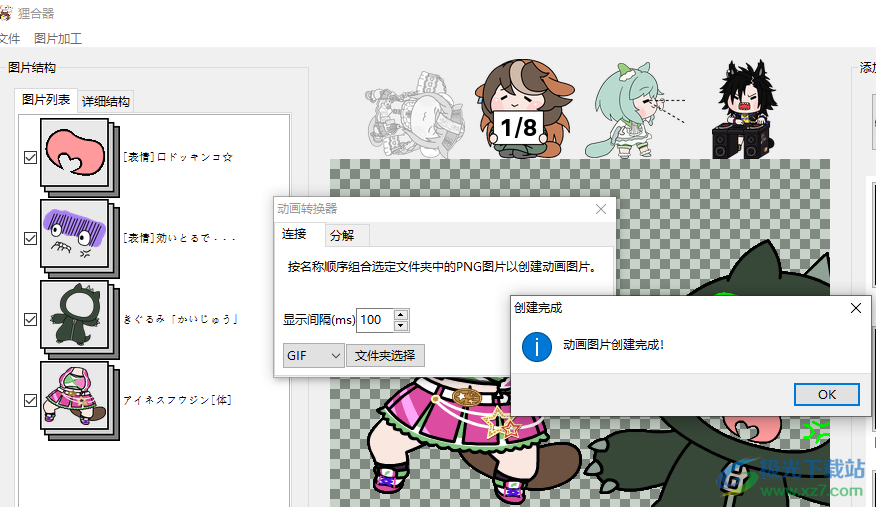
Task: Open the 图片加工 menu
Action: click(58, 39)
